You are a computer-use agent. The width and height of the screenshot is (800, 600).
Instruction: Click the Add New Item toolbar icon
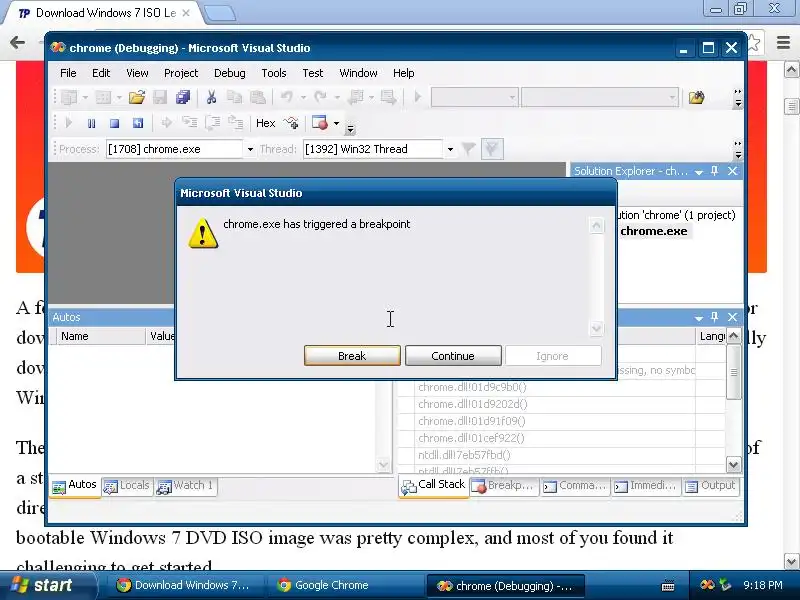coord(103,97)
